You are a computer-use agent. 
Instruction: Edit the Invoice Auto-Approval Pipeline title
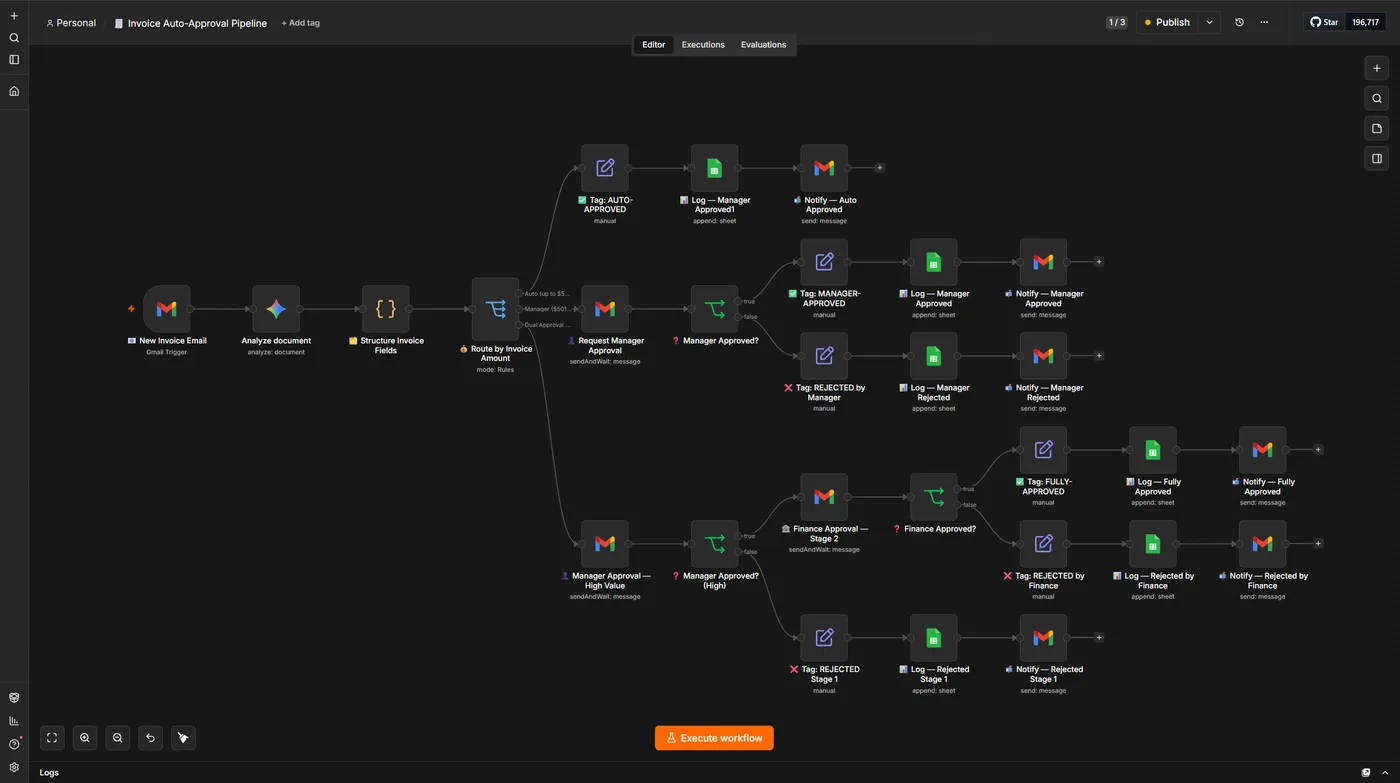pyautogui.click(x=197, y=23)
